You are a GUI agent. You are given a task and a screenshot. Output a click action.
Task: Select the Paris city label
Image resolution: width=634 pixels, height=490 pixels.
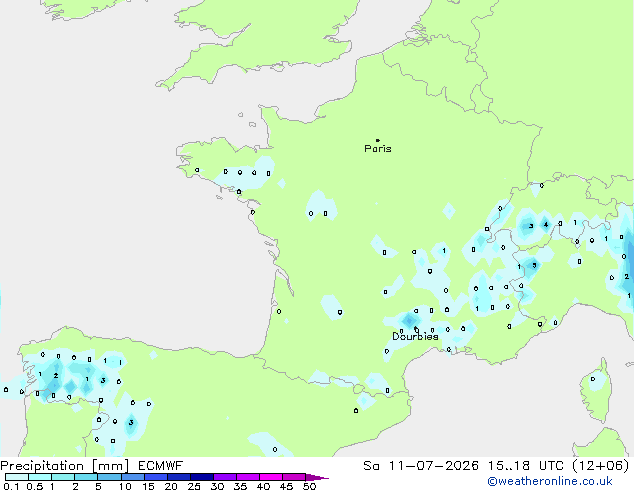tap(378, 149)
